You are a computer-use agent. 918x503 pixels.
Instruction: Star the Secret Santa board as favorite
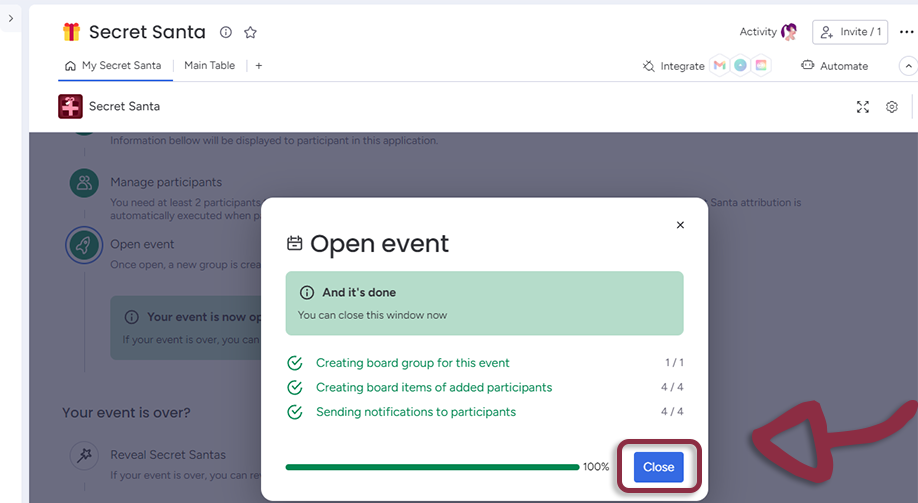click(x=250, y=33)
